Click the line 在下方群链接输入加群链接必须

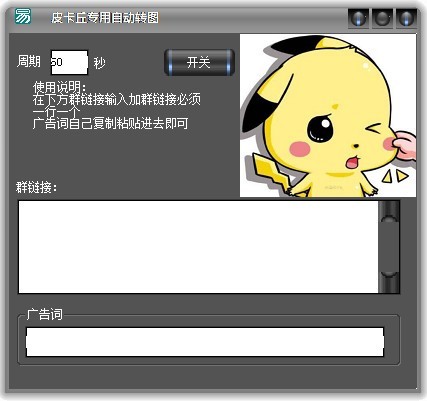[x=117, y=99]
